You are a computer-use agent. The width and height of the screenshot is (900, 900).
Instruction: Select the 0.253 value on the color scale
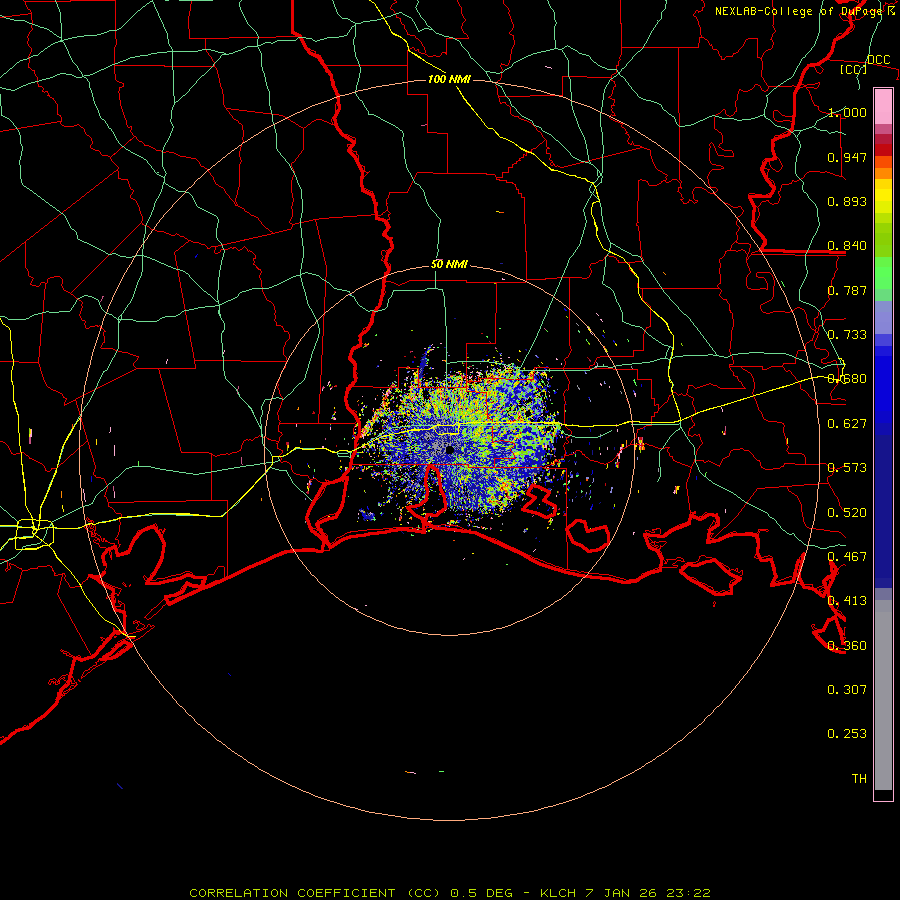tap(847, 734)
